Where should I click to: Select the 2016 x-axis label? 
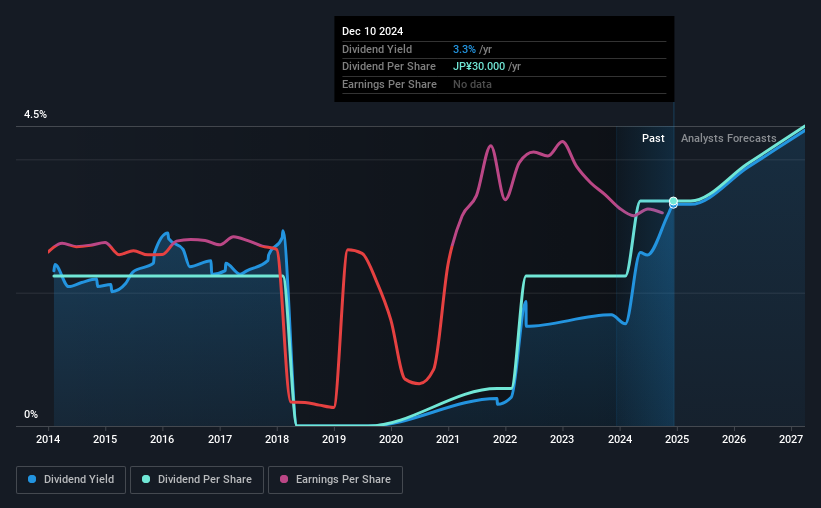point(162,439)
